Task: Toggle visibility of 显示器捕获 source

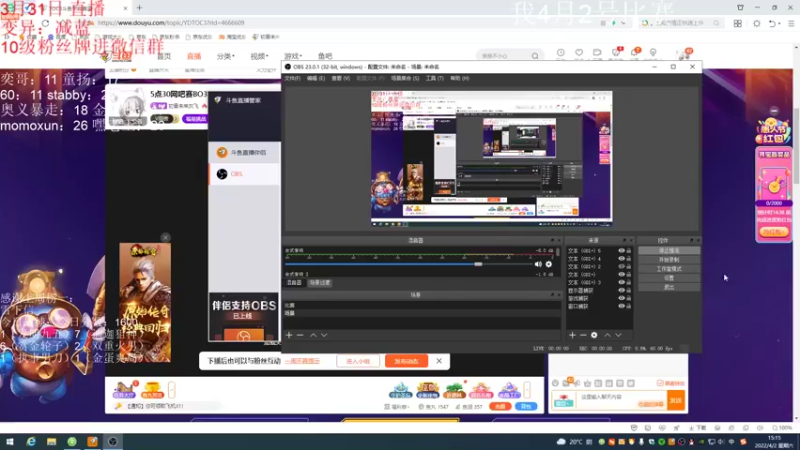Action: 621,290
